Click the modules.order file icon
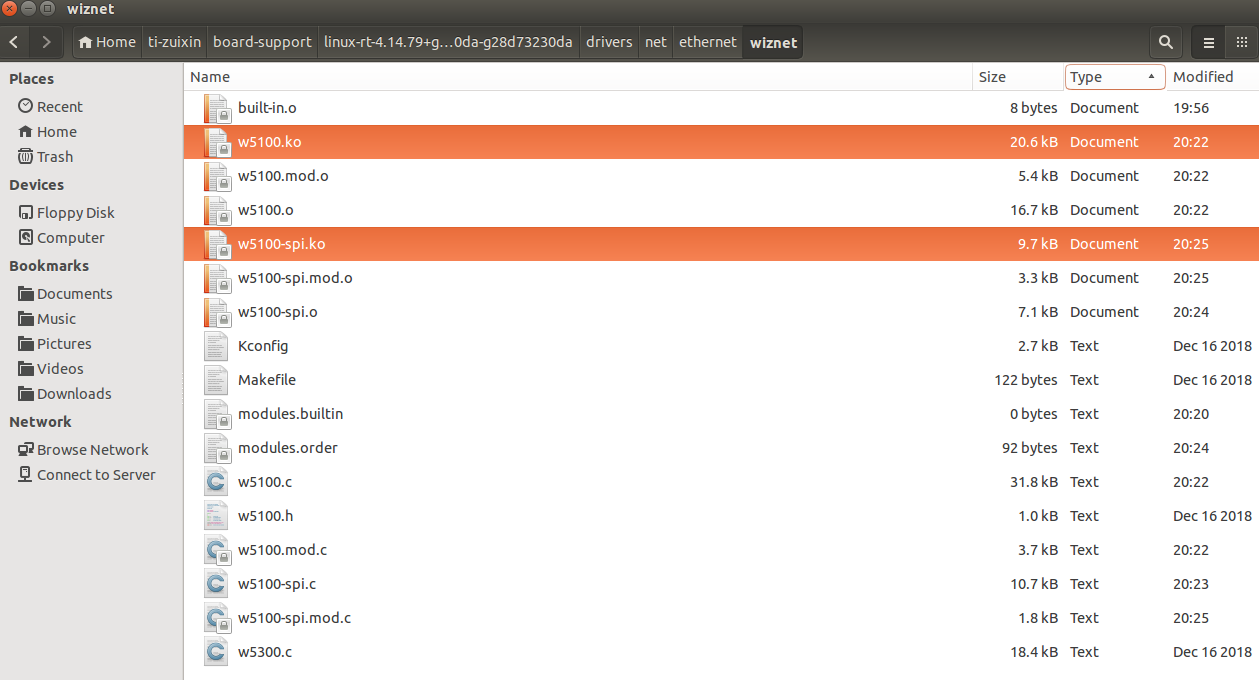Viewport: 1259px width, 680px height. point(216,448)
